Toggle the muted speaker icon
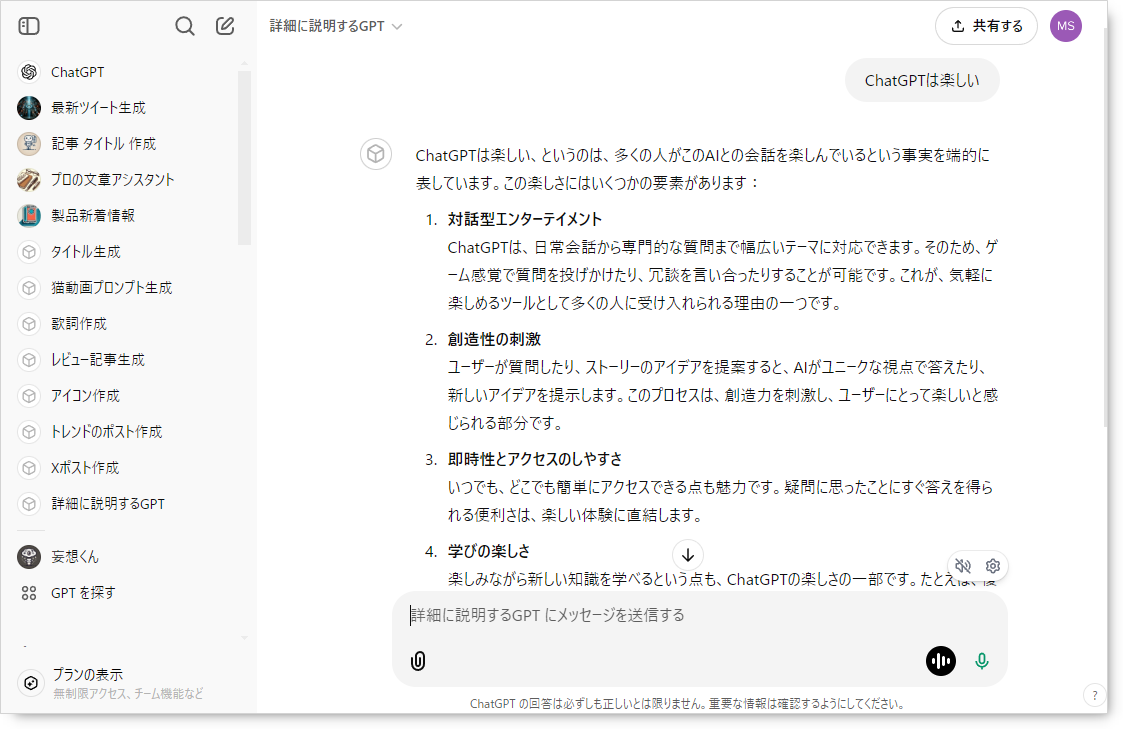The image size is (1123, 729). tap(963, 567)
